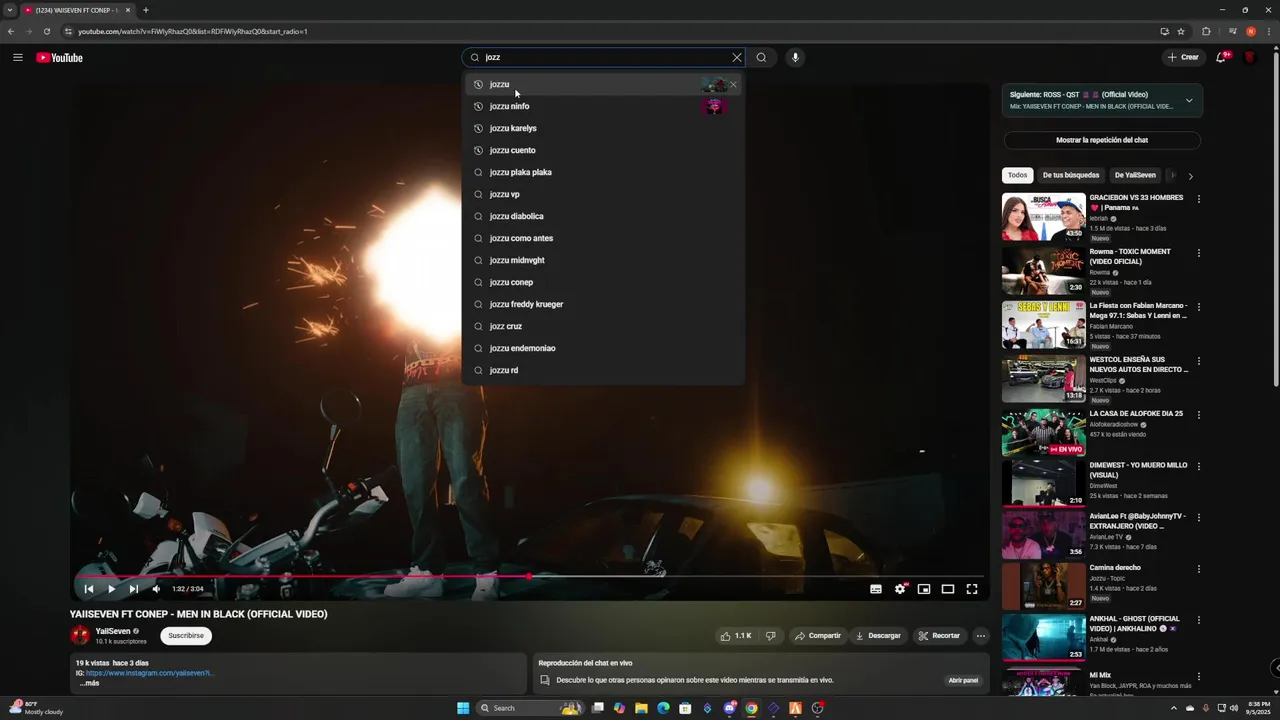
Task: Open GRACIEBON VS 33 HOMBRES video thumbnail
Action: pos(1043,216)
